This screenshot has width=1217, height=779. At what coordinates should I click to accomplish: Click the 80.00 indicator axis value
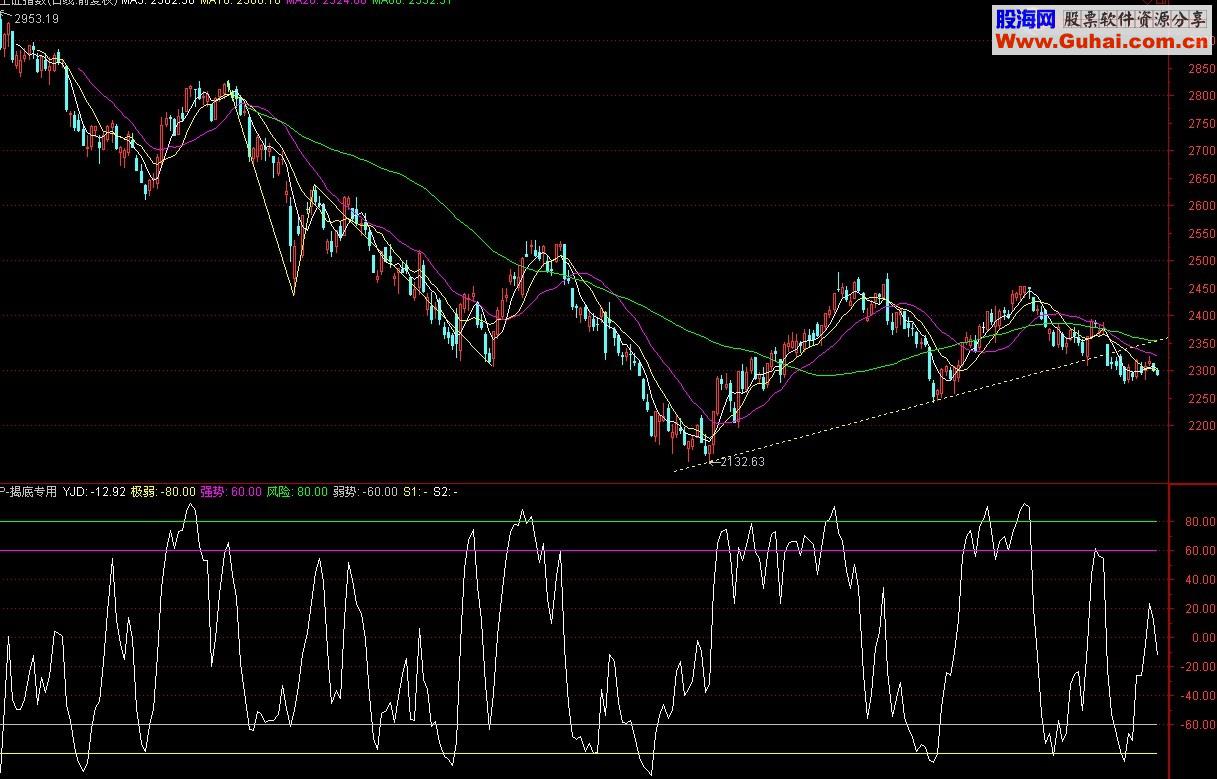tap(1200, 521)
